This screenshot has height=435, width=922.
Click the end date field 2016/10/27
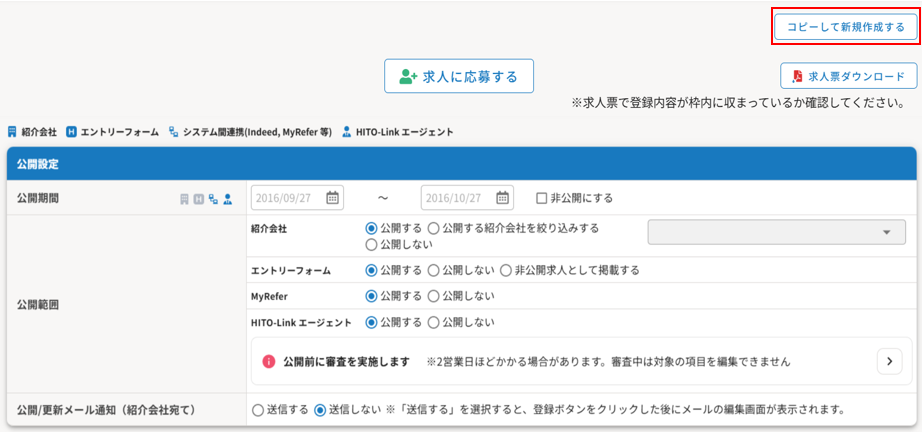pos(457,198)
